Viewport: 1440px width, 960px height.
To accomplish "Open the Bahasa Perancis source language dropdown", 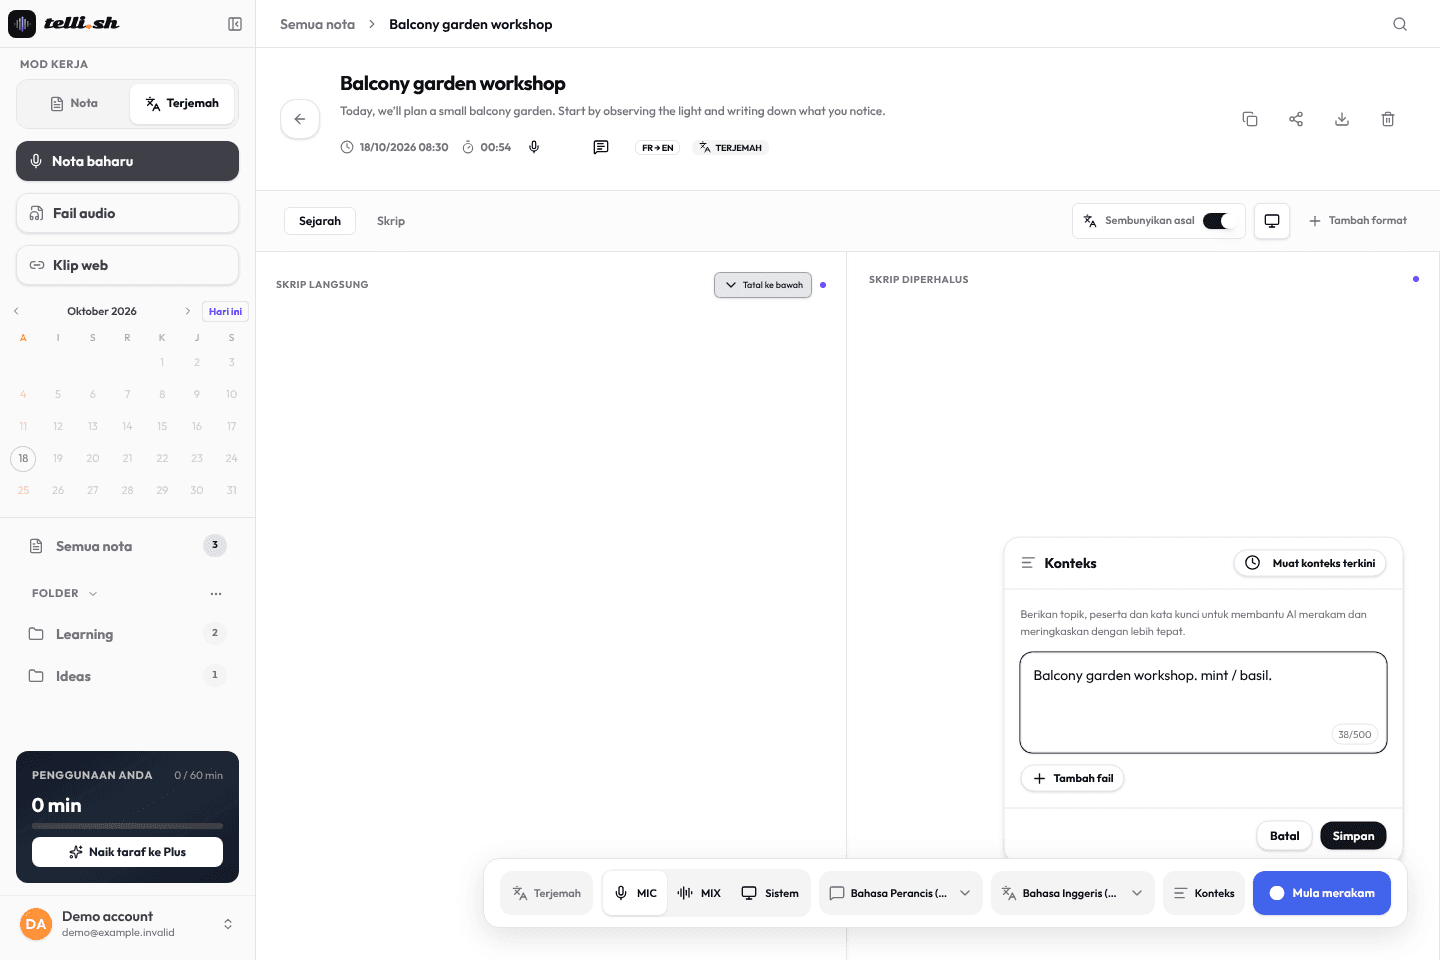I will [901, 893].
